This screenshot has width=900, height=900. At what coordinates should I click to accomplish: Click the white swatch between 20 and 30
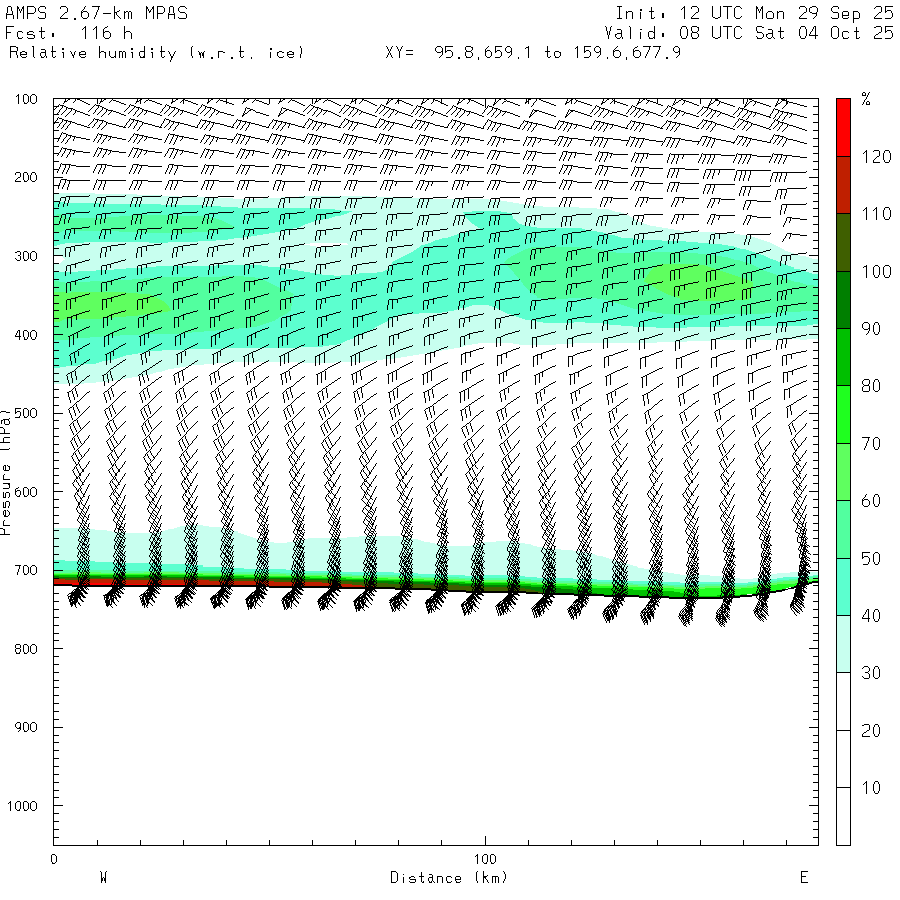[843, 701]
